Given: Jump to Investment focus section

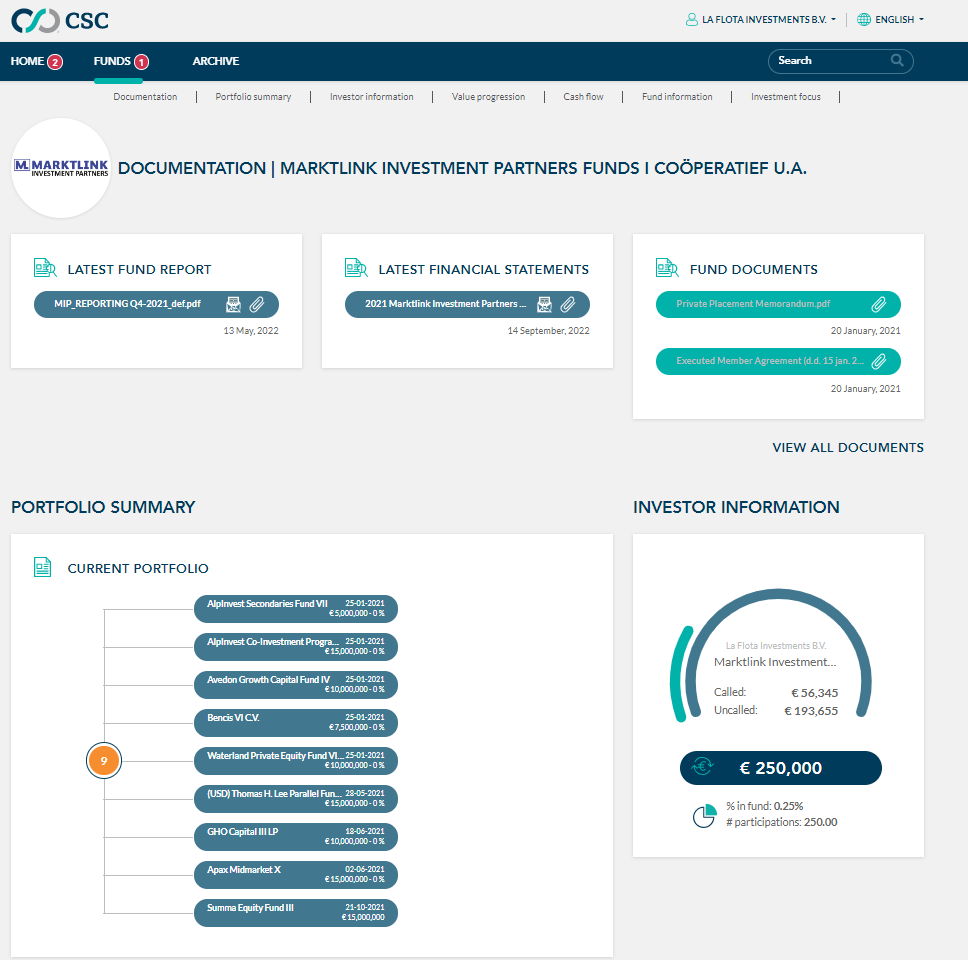Looking at the screenshot, I should coord(786,97).
